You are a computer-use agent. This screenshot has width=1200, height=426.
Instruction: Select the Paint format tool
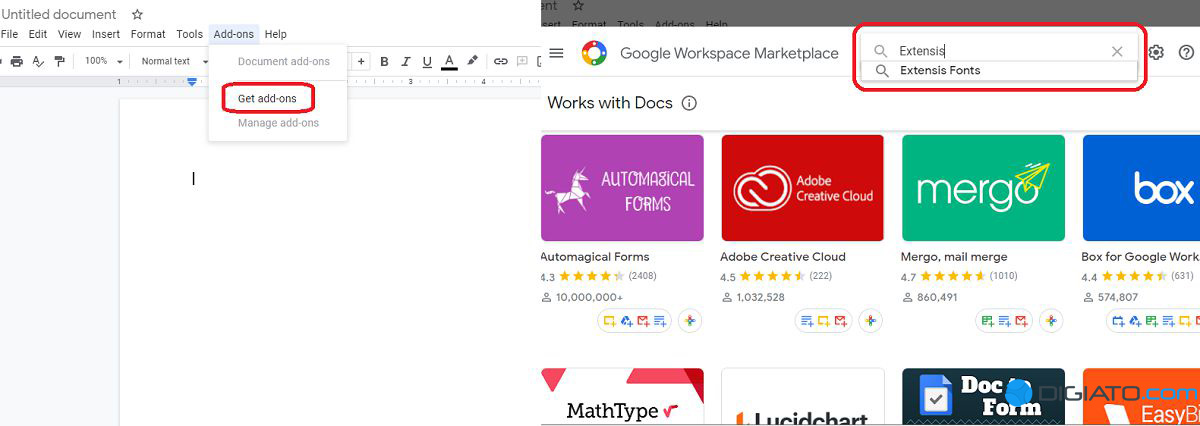[x=60, y=61]
